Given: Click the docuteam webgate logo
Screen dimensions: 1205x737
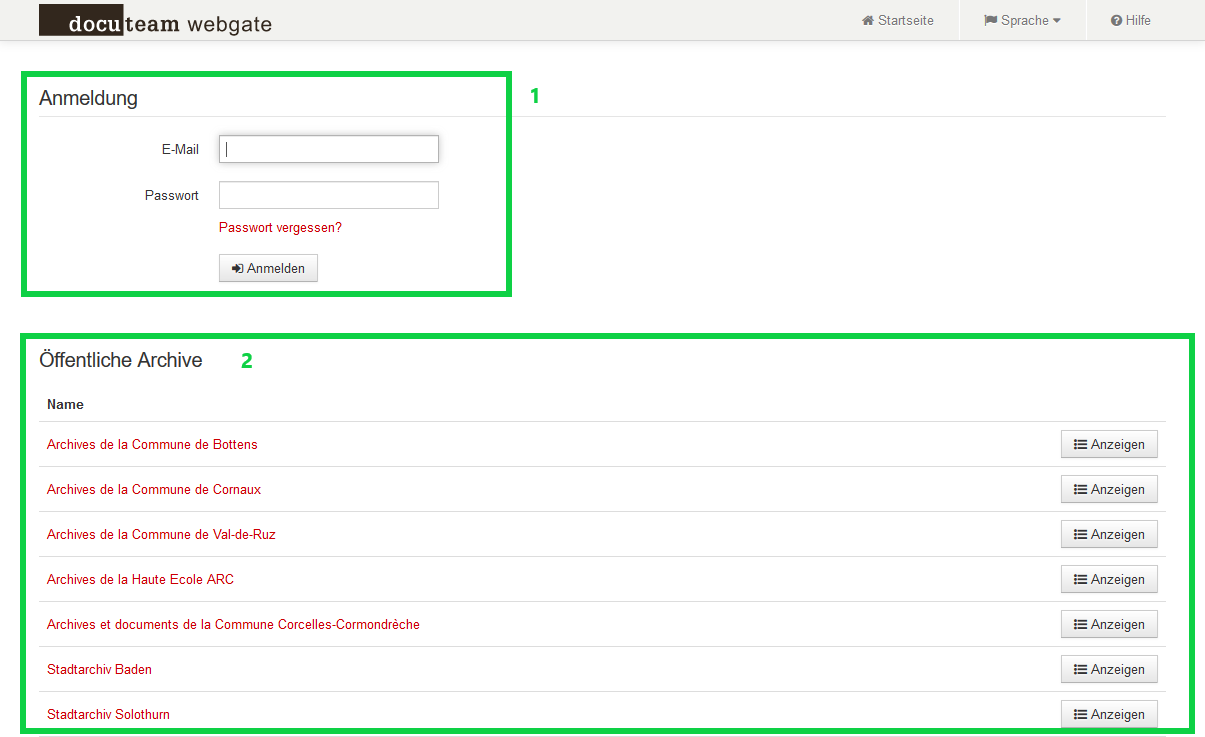Looking at the screenshot, I should (x=155, y=22).
